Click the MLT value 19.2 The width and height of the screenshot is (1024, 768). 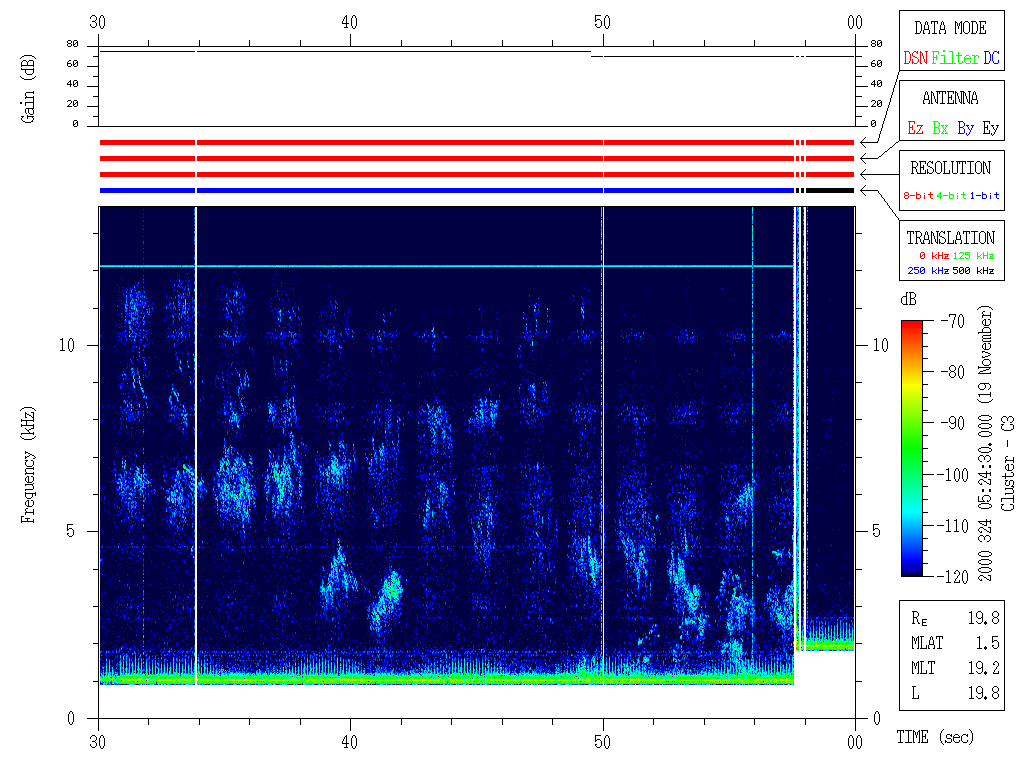[983, 667]
